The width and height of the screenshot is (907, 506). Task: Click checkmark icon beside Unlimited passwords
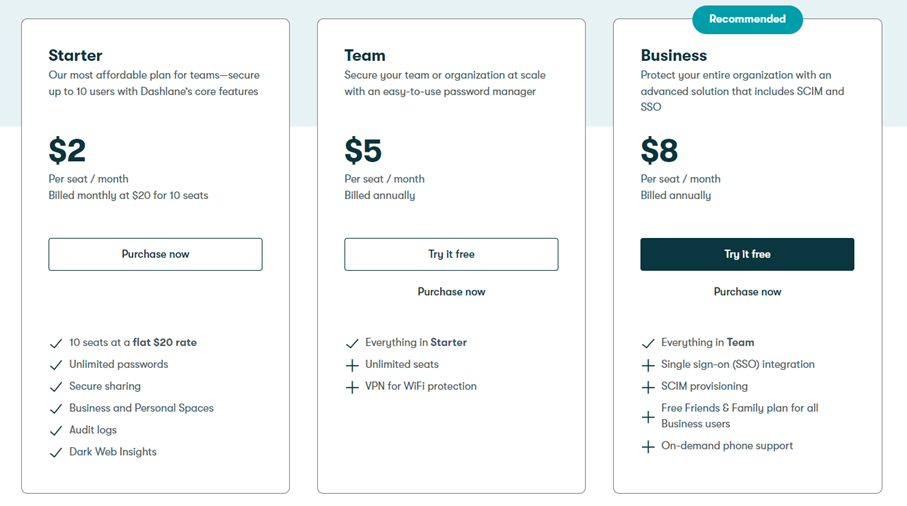[x=56, y=365]
